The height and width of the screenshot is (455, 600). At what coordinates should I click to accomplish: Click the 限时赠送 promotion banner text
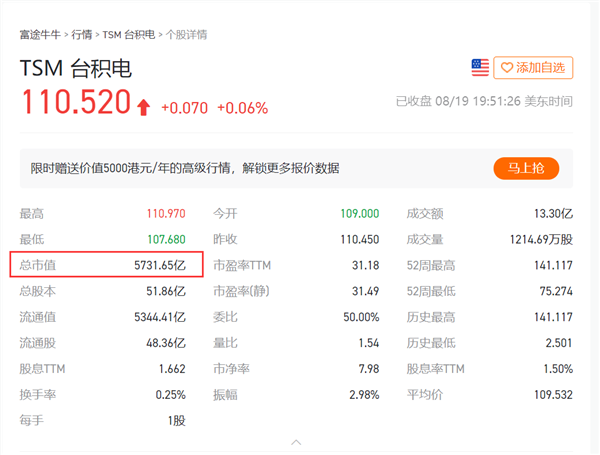coord(184,168)
